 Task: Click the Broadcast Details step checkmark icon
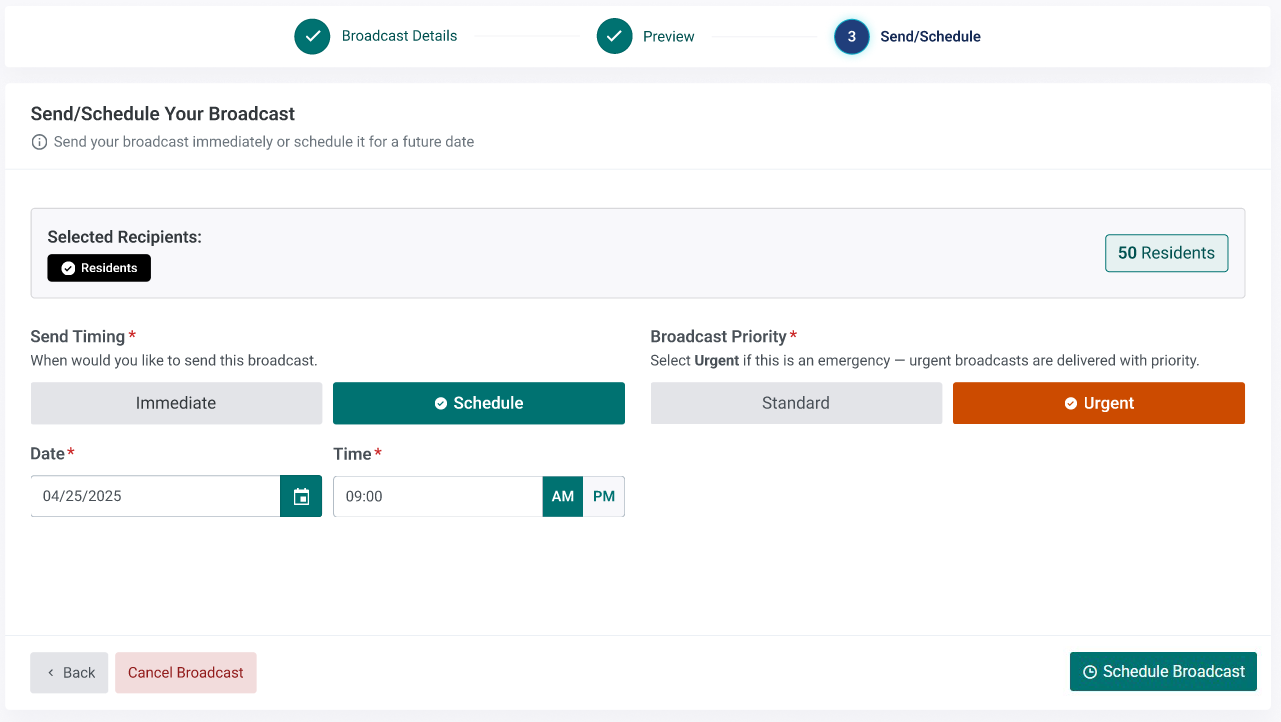(312, 36)
